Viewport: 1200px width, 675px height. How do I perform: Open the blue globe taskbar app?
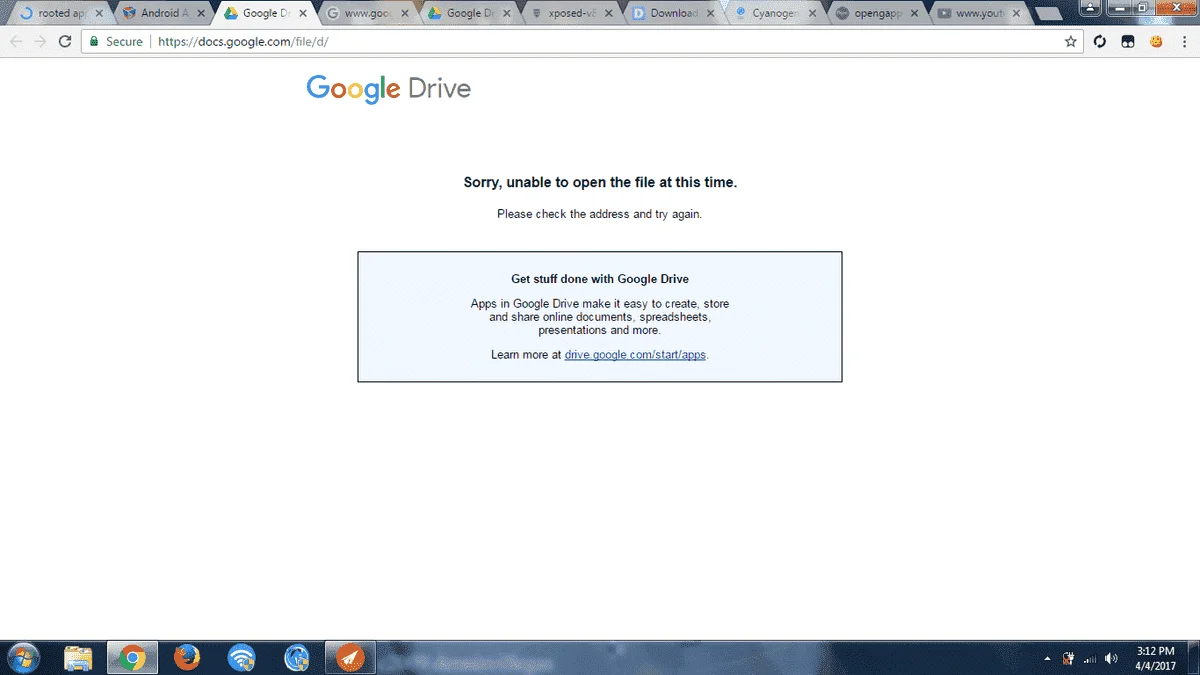pos(296,658)
